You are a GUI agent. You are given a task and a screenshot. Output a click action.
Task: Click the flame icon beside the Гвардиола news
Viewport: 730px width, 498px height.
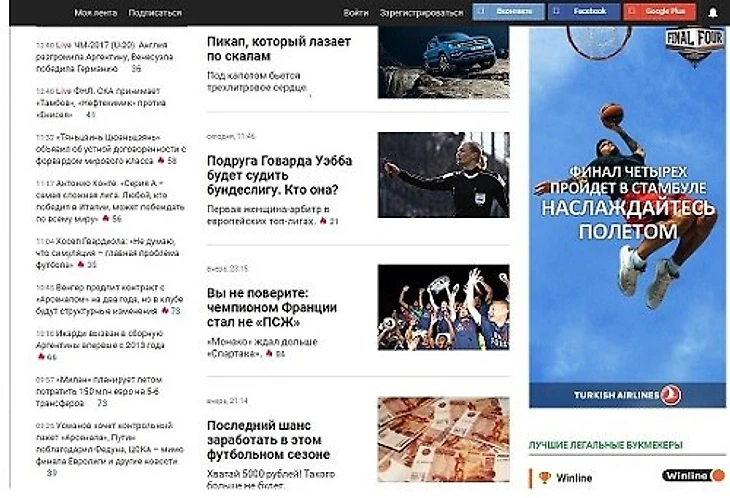[81, 264]
